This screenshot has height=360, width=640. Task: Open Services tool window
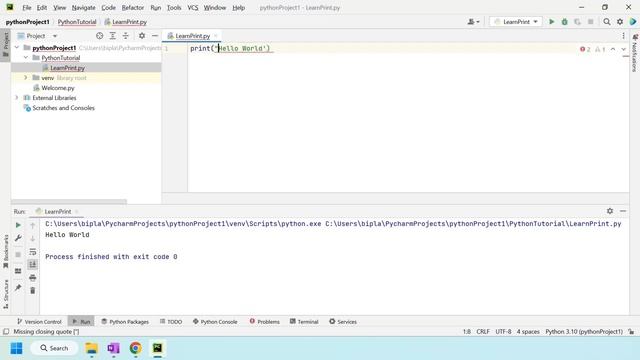[x=343, y=322]
